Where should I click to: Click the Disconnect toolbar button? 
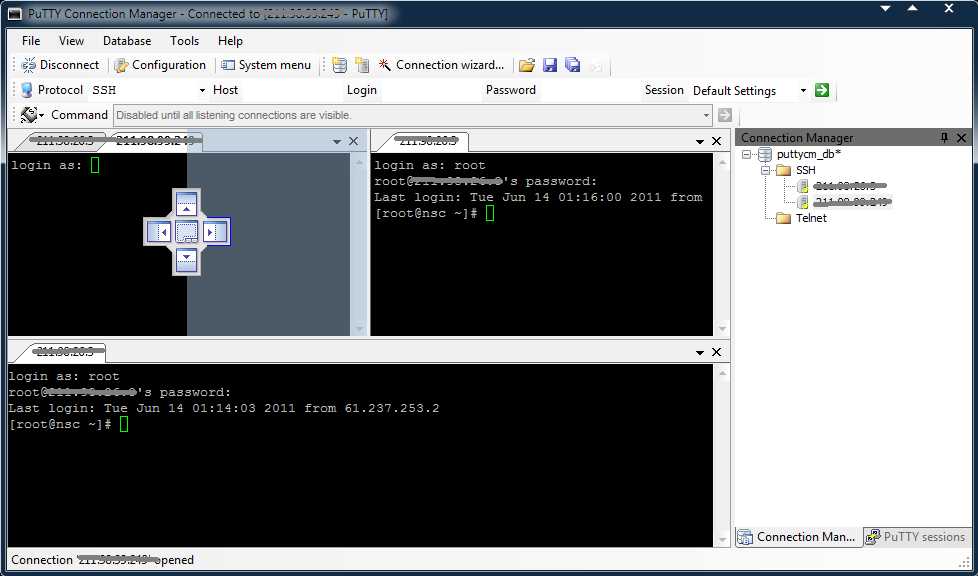tap(60, 65)
